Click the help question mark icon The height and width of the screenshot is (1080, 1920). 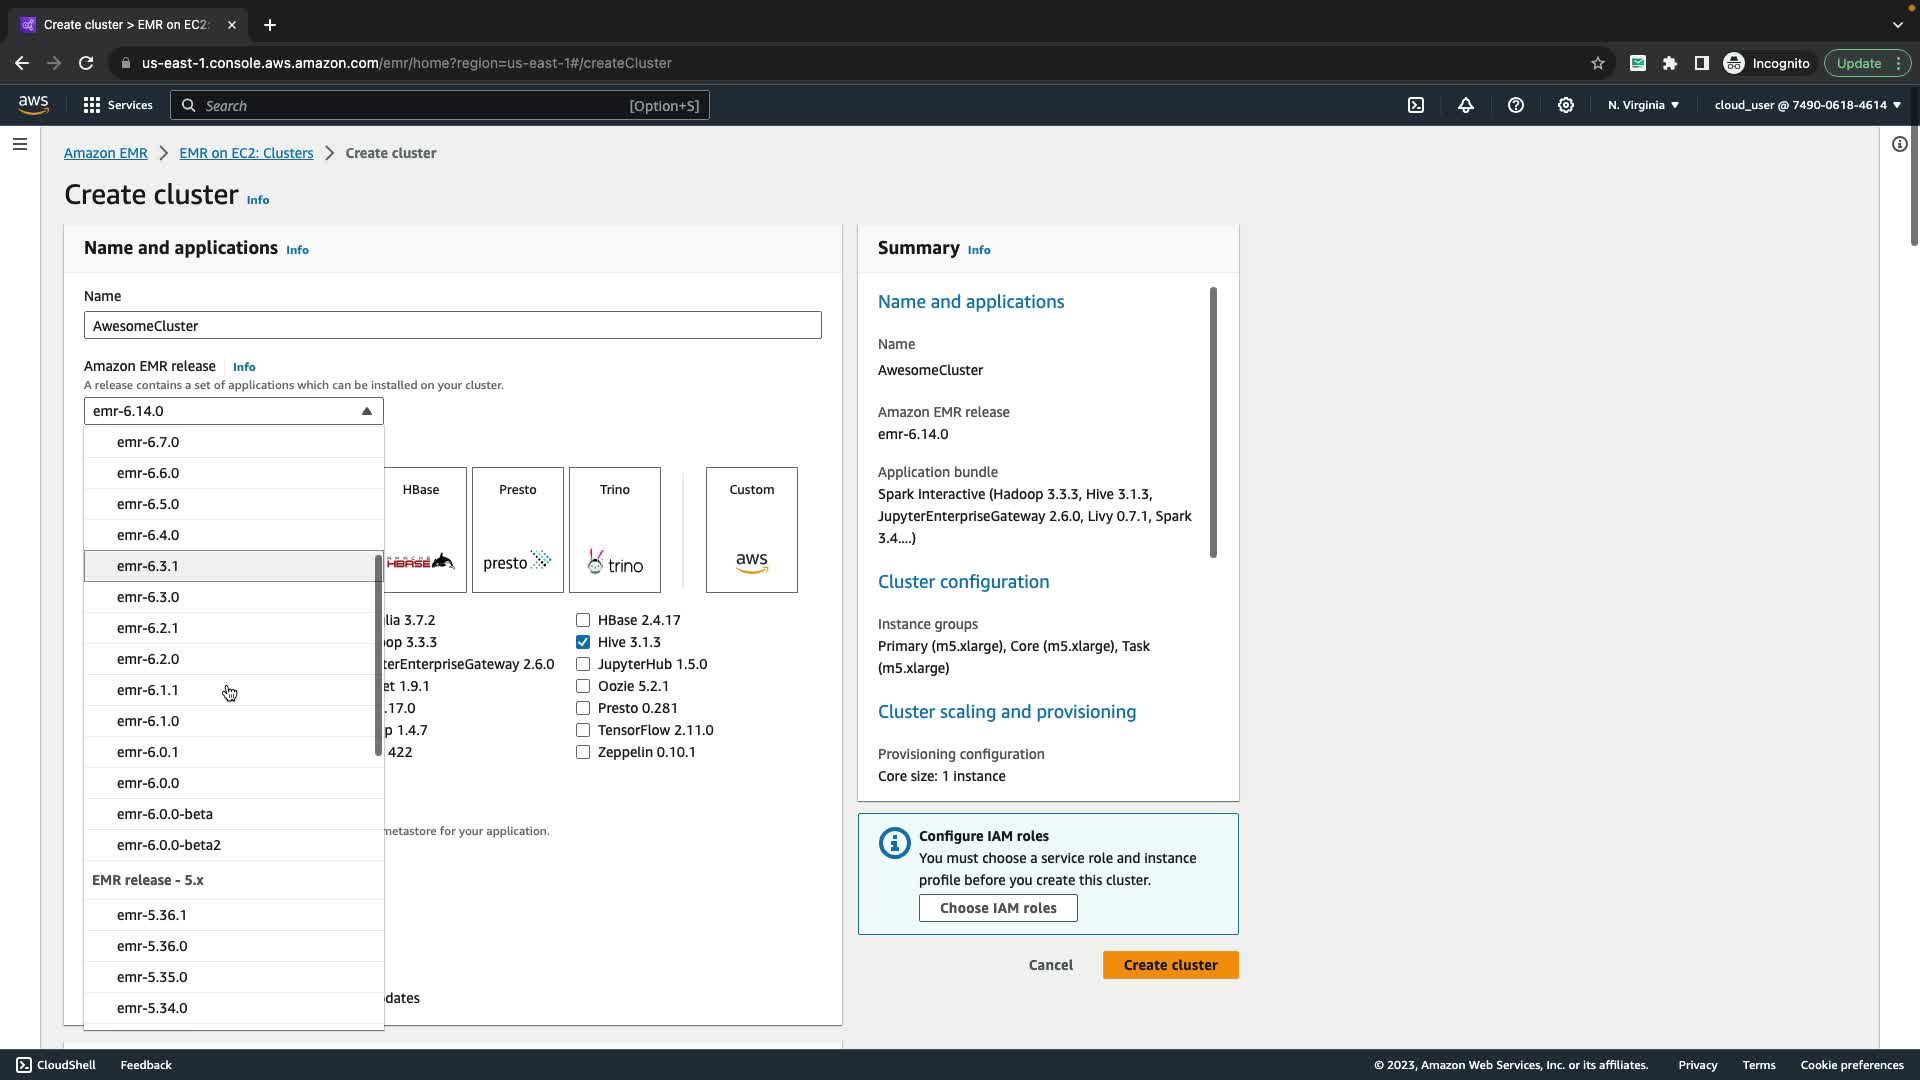coord(1516,105)
